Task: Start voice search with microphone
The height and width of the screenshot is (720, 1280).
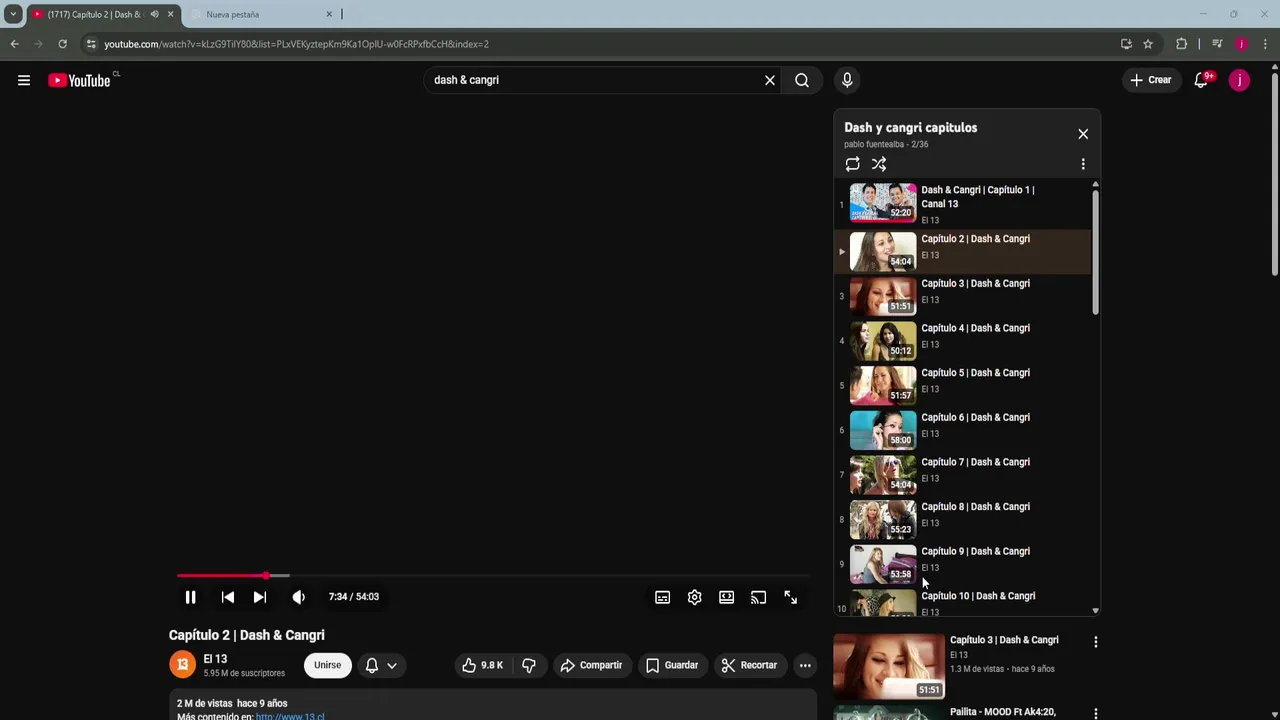Action: (x=847, y=80)
